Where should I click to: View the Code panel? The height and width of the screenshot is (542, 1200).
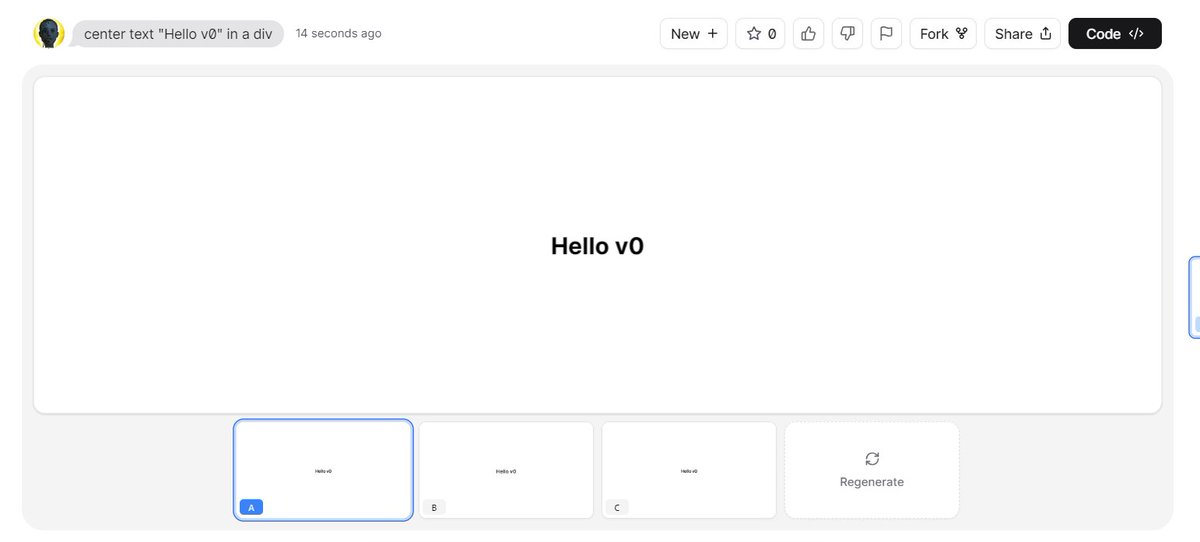pyautogui.click(x=1115, y=33)
